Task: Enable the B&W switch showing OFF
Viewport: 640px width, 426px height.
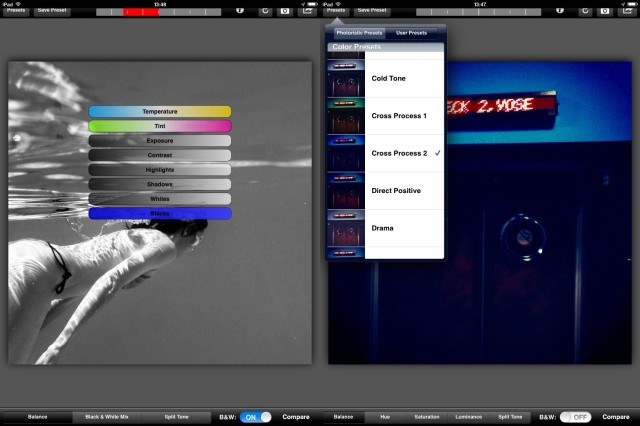Action: (574, 416)
